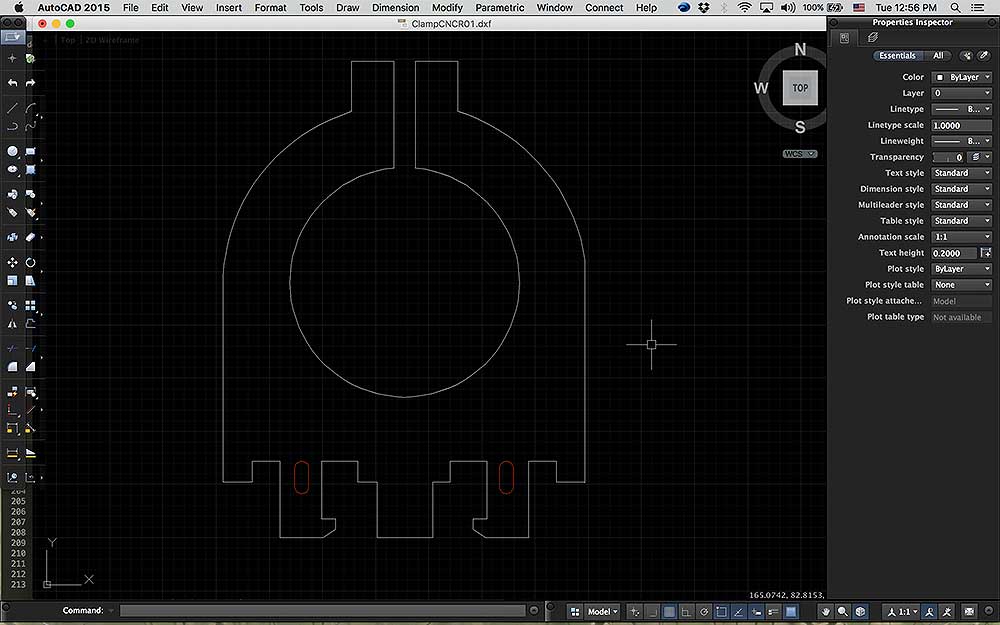
Task: Click the quick select icon beside All
Action: pyautogui.click(x=967, y=55)
